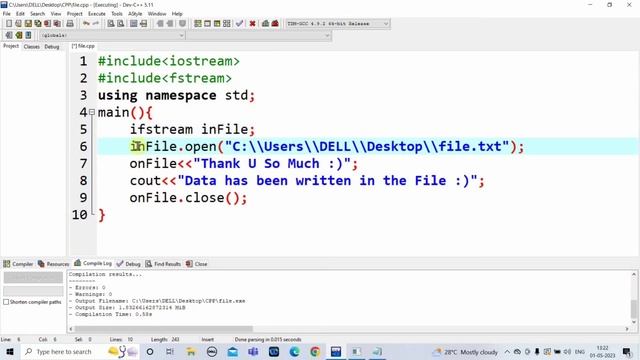640x360 pixels.
Task: Click the Open file toolbar icon
Action: pyautogui.click(x=18, y=24)
